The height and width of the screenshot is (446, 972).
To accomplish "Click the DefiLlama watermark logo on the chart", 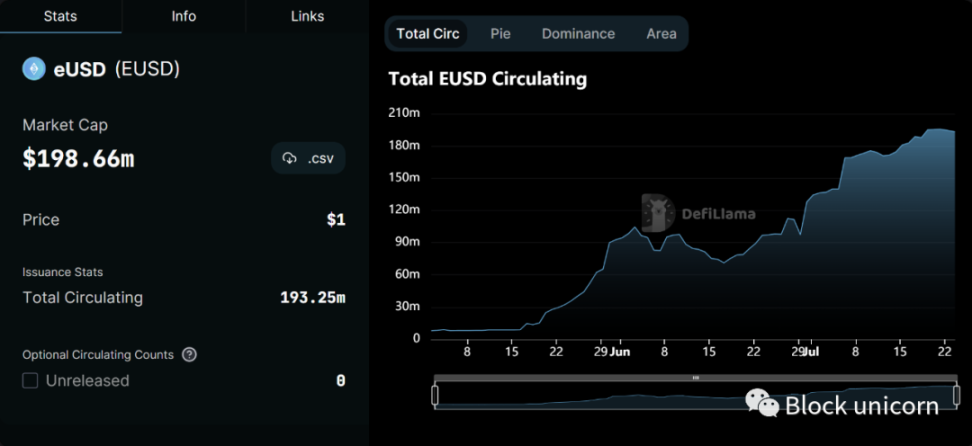I will [x=657, y=212].
